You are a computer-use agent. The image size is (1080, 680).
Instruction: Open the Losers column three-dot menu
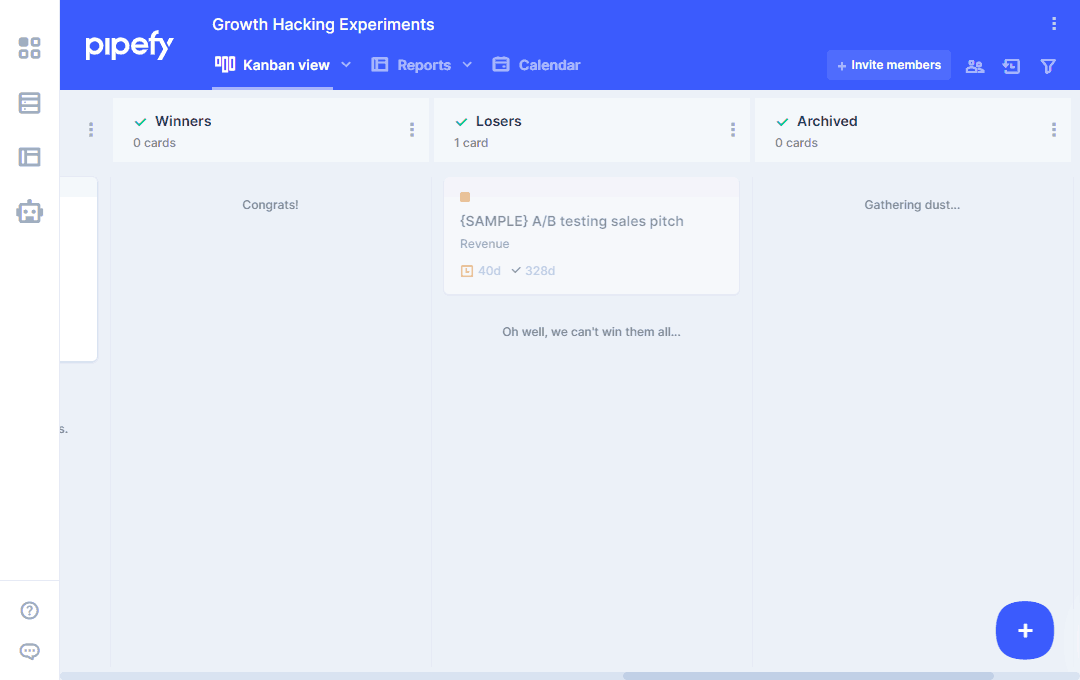733,130
